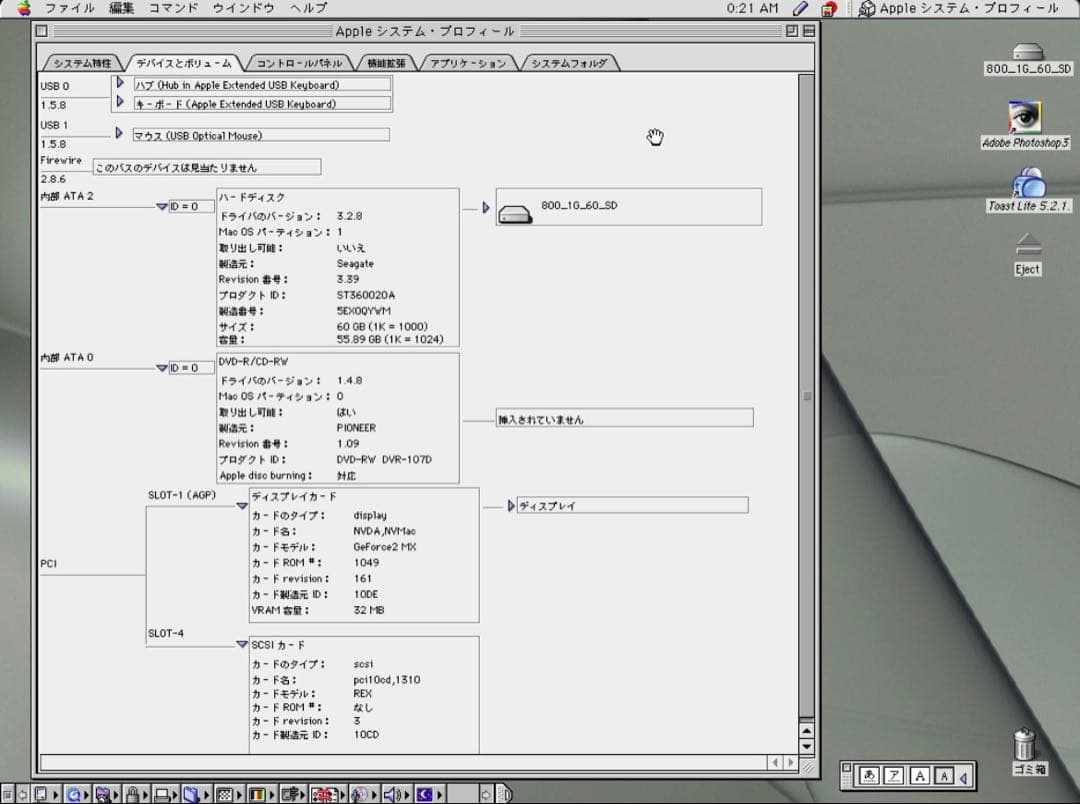Select the Katakana ア input mode
The image size is (1080, 804).
[x=894, y=774]
